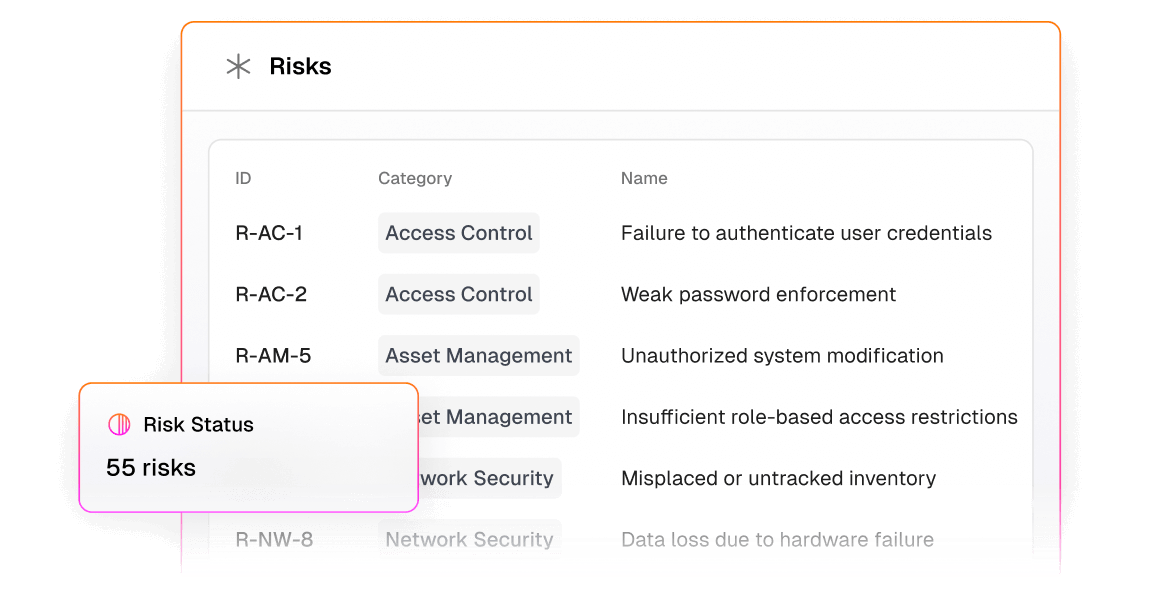Click the faded Network Security tag for R-NW-8
Image resolution: width=1174 pixels, height=600 pixels.
(x=469, y=539)
